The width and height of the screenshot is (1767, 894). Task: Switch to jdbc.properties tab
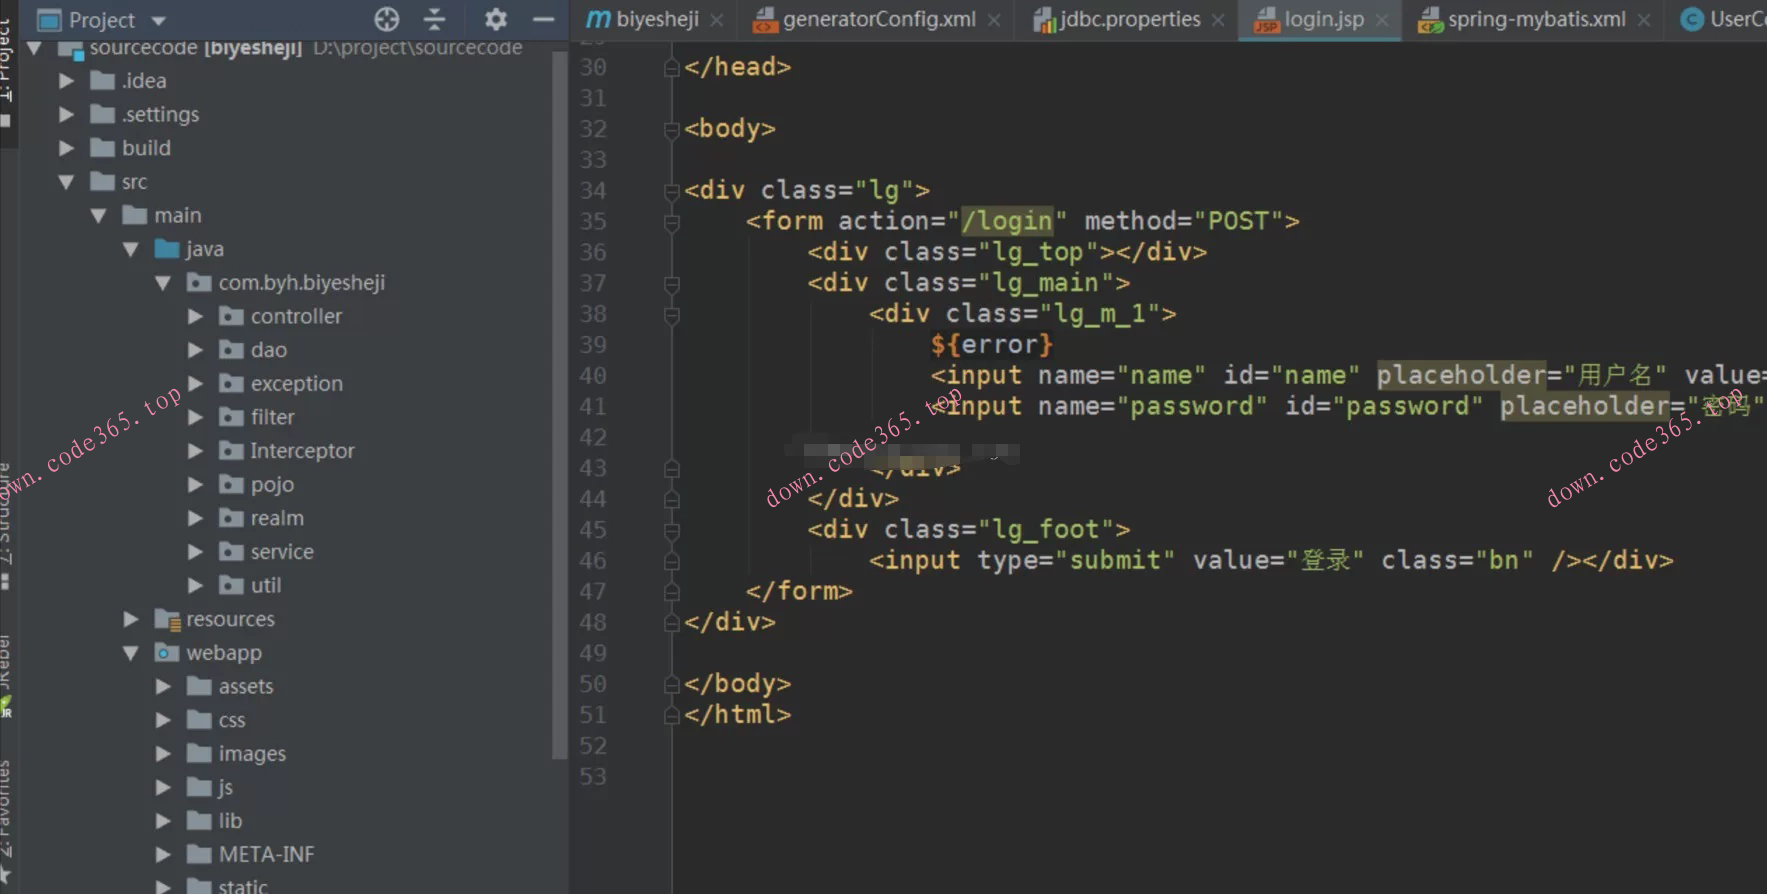1129,20
